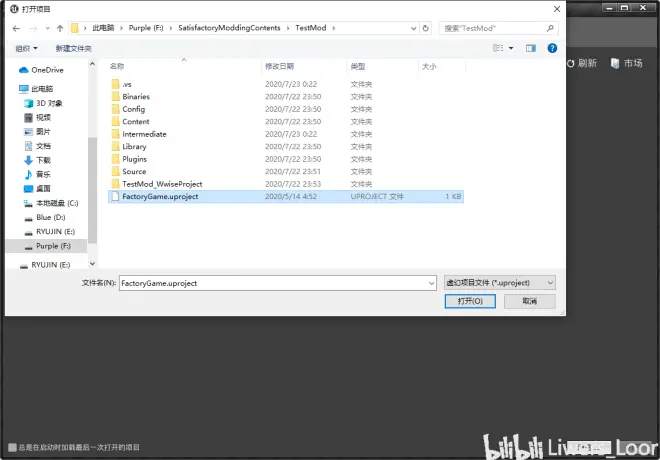
Task: Go back with the Back arrow
Action: point(16,28)
